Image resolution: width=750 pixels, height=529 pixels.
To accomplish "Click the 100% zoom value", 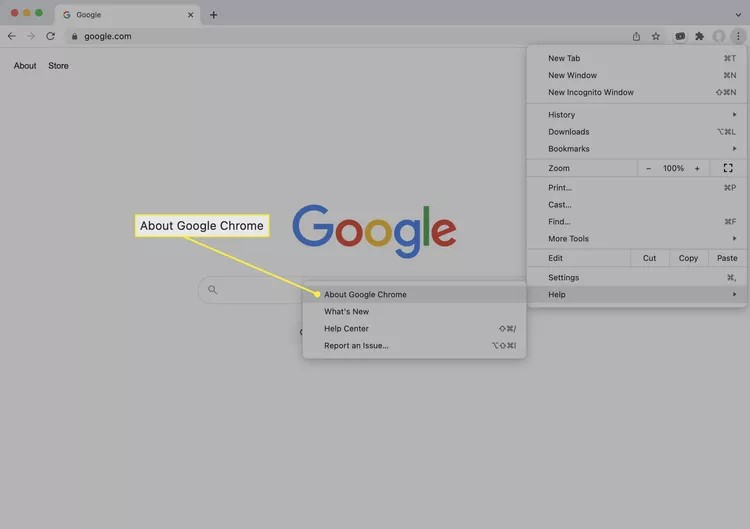I will (673, 168).
